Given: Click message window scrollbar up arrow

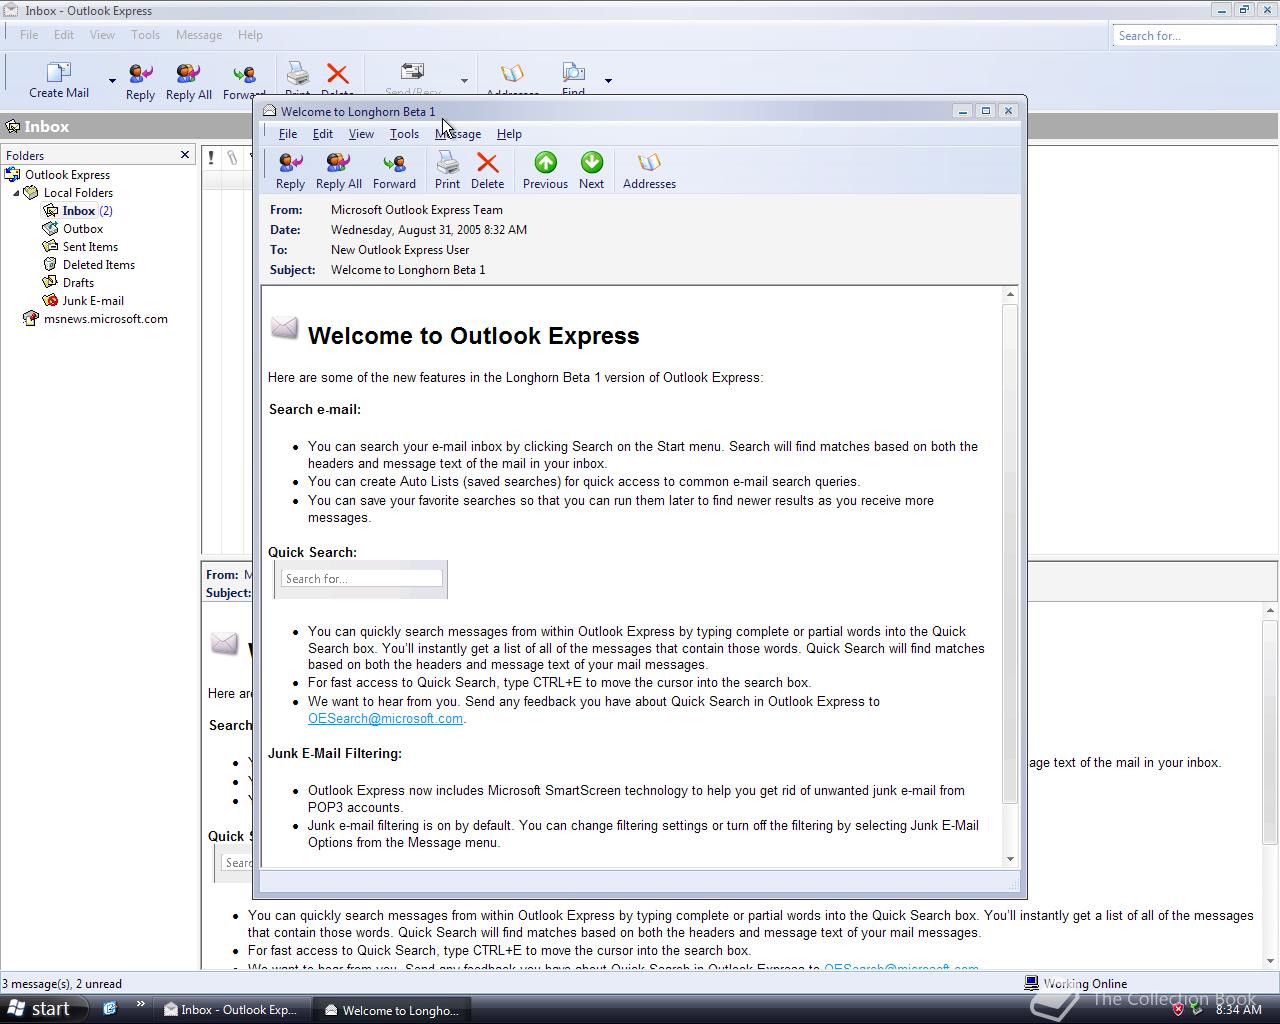Looking at the screenshot, I should pyautogui.click(x=1010, y=294).
